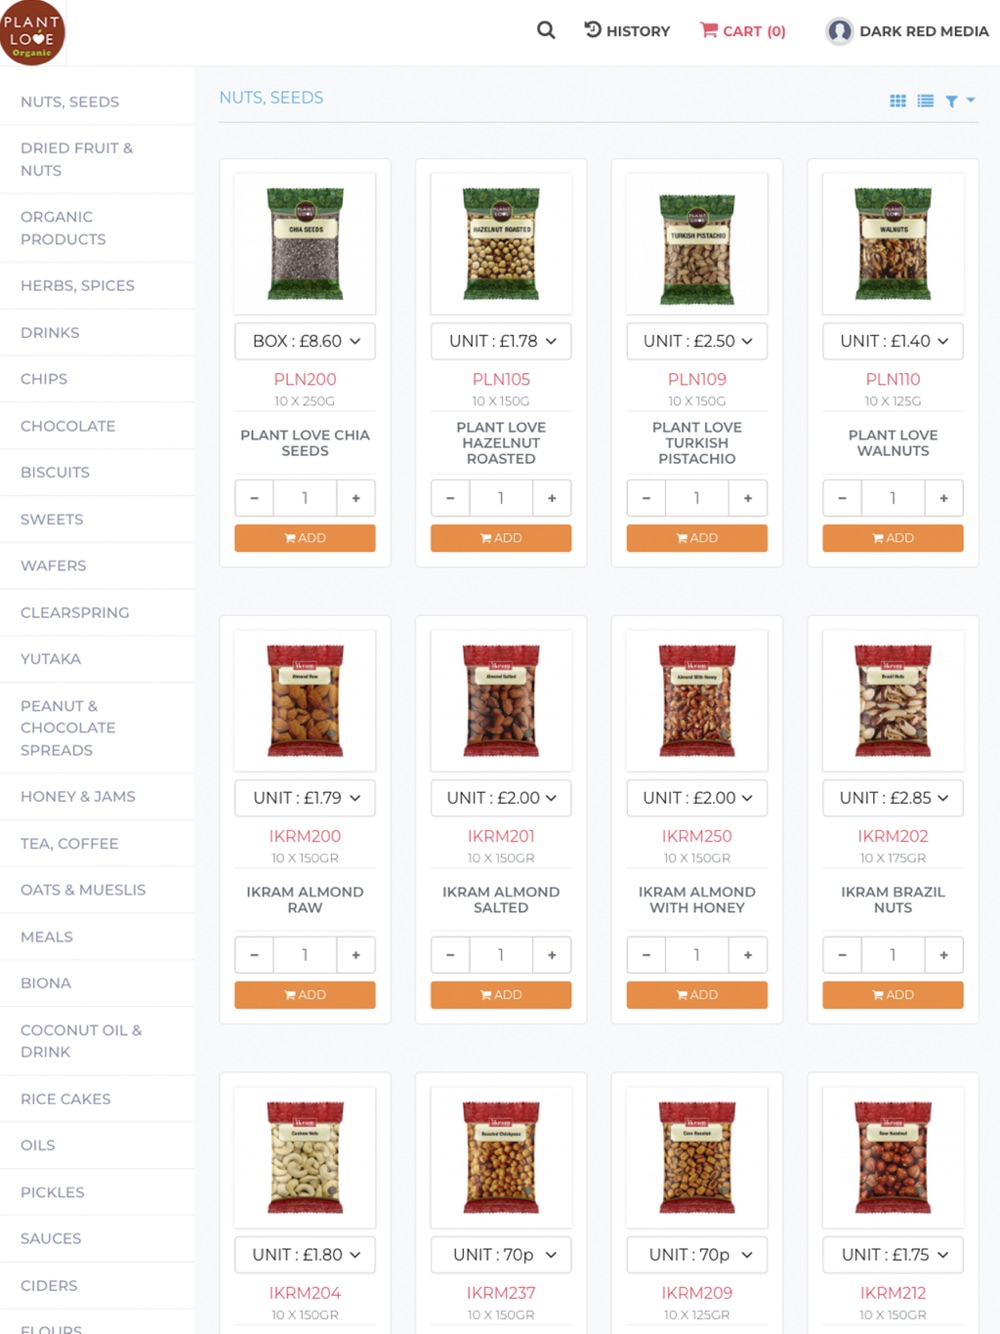Switch to list view layout
This screenshot has height=1334, width=1000.
click(x=925, y=101)
